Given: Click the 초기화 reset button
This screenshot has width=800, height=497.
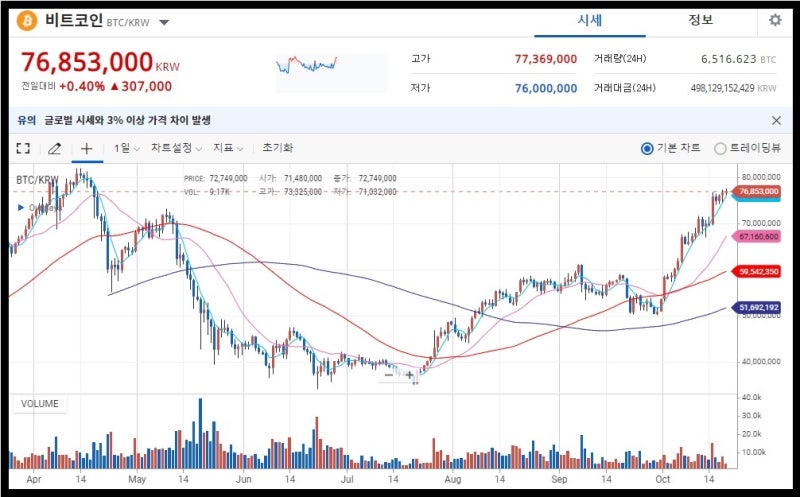Looking at the screenshot, I should (x=278, y=147).
